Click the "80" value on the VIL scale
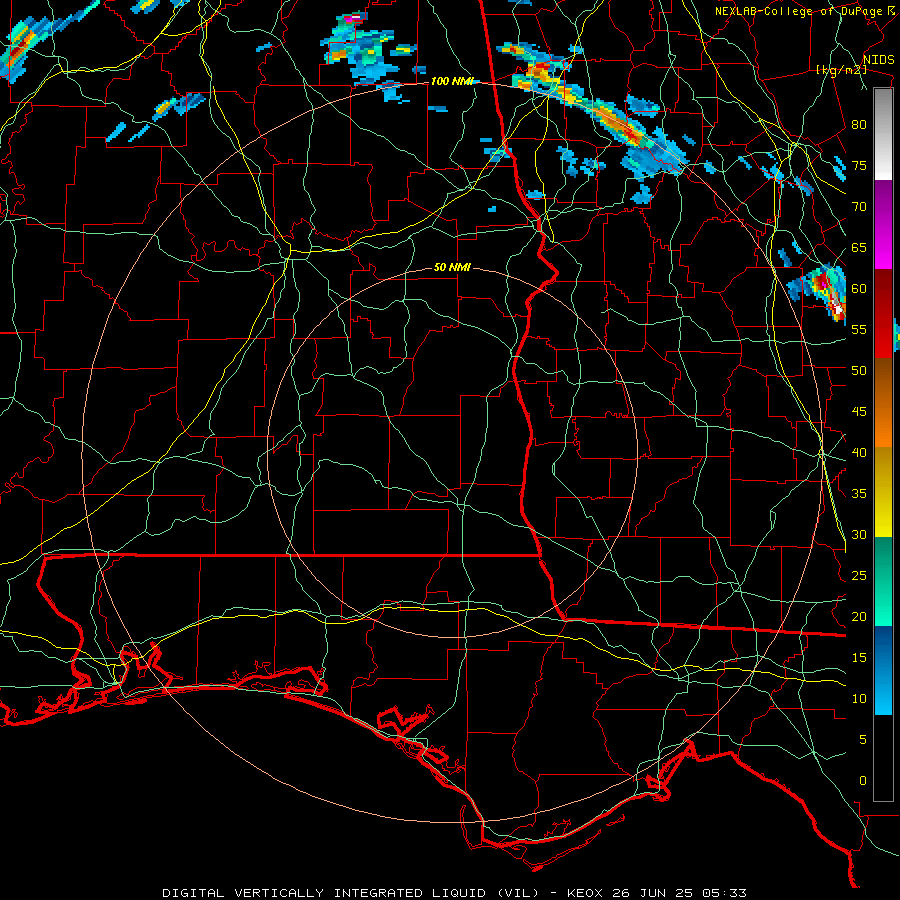This screenshot has width=900, height=900. pyautogui.click(x=859, y=125)
